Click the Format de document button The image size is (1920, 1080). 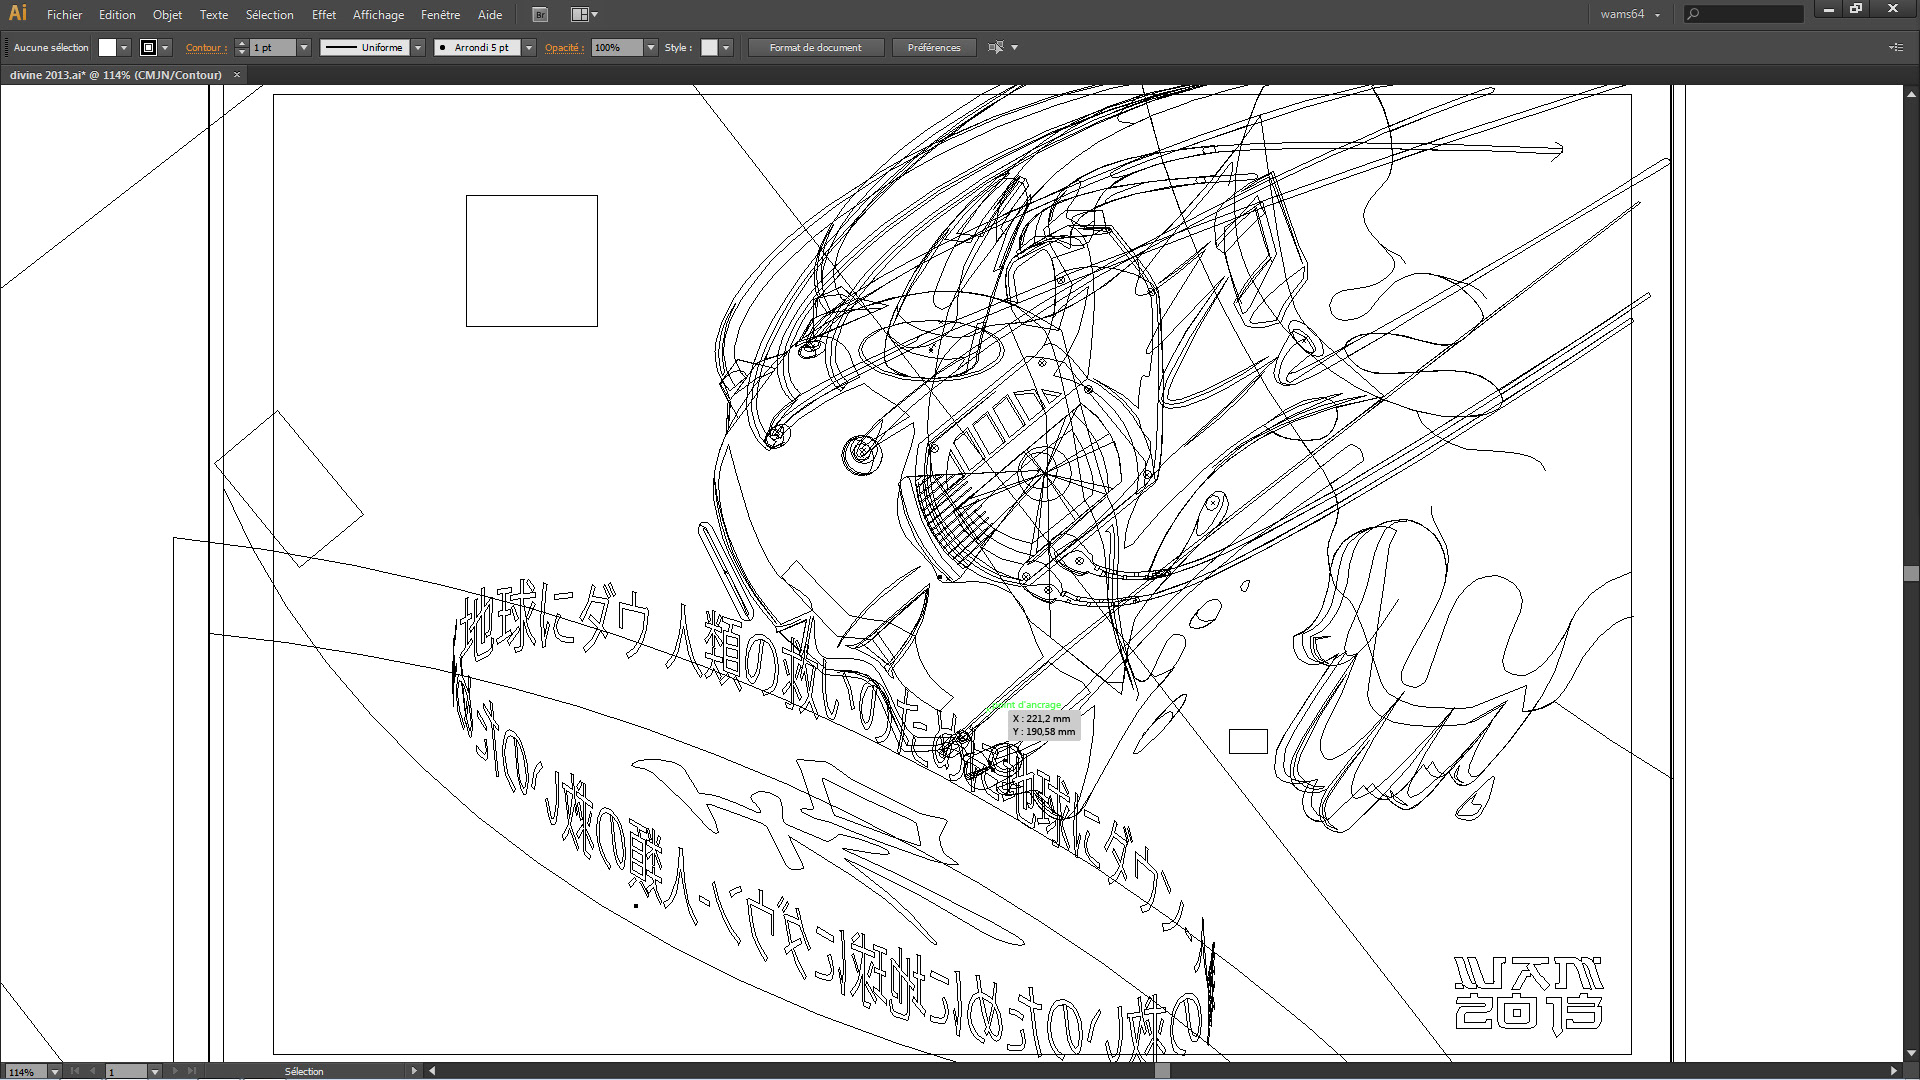[815, 47]
